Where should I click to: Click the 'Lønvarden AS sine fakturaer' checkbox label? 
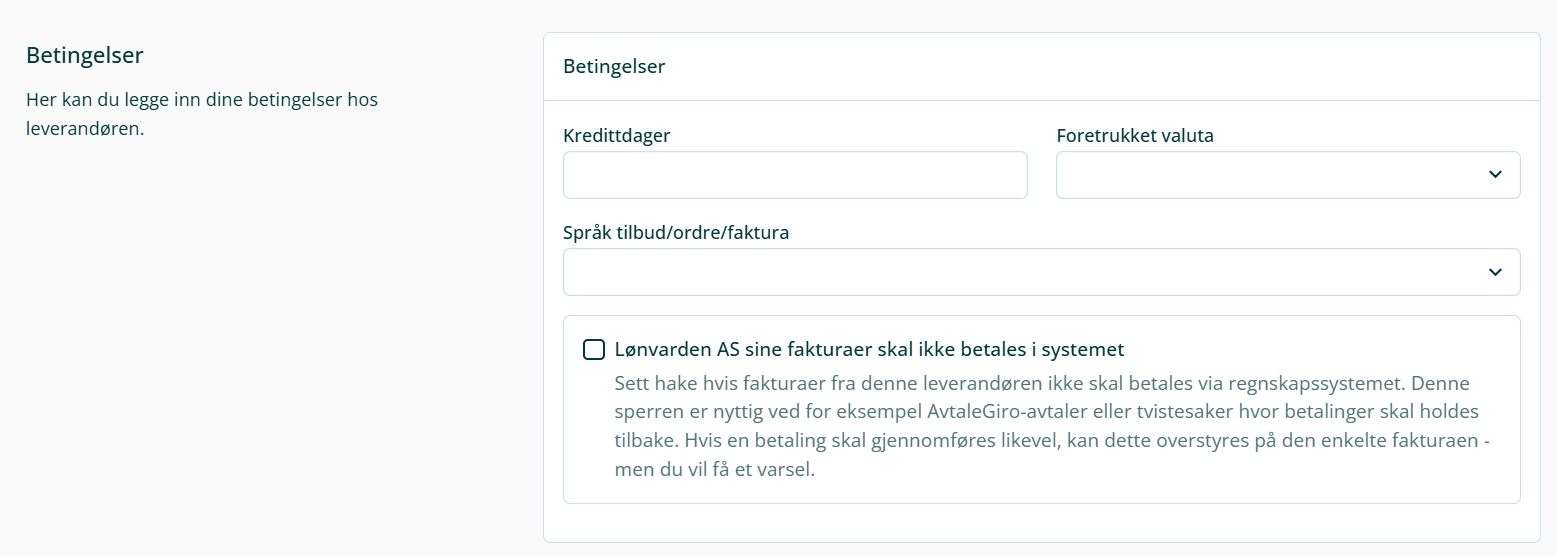coord(869,350)
